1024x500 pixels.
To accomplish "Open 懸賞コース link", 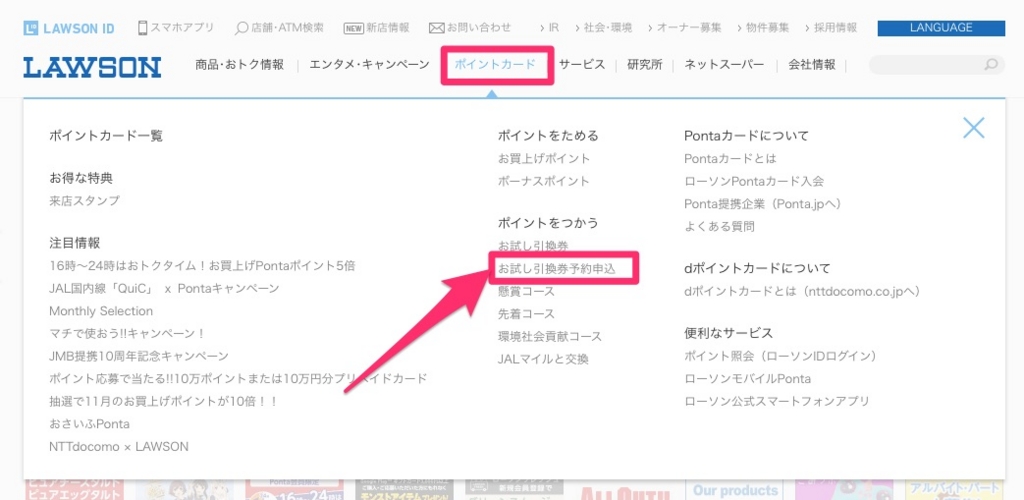I will click(526, 291).
